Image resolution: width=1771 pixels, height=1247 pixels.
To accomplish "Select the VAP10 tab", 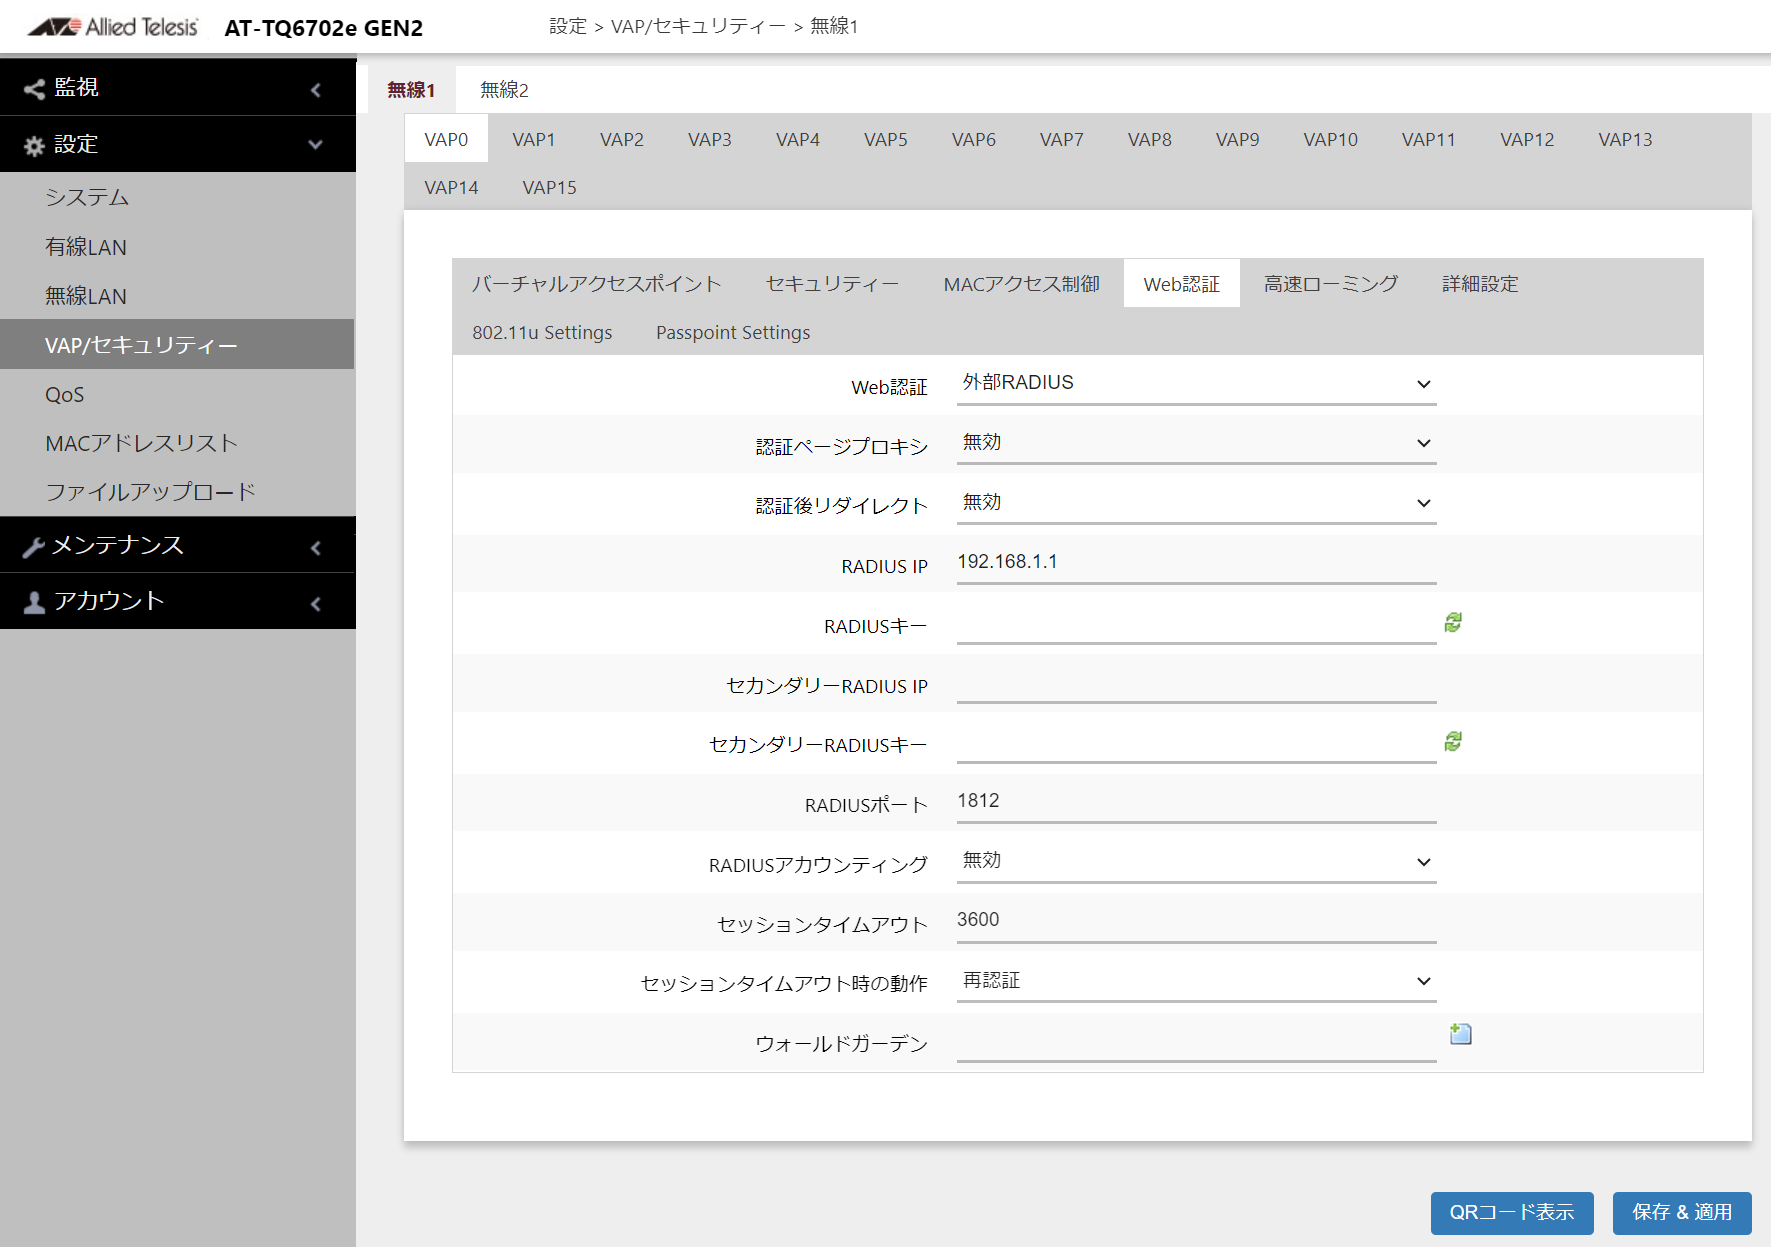I will (1331, 139).
